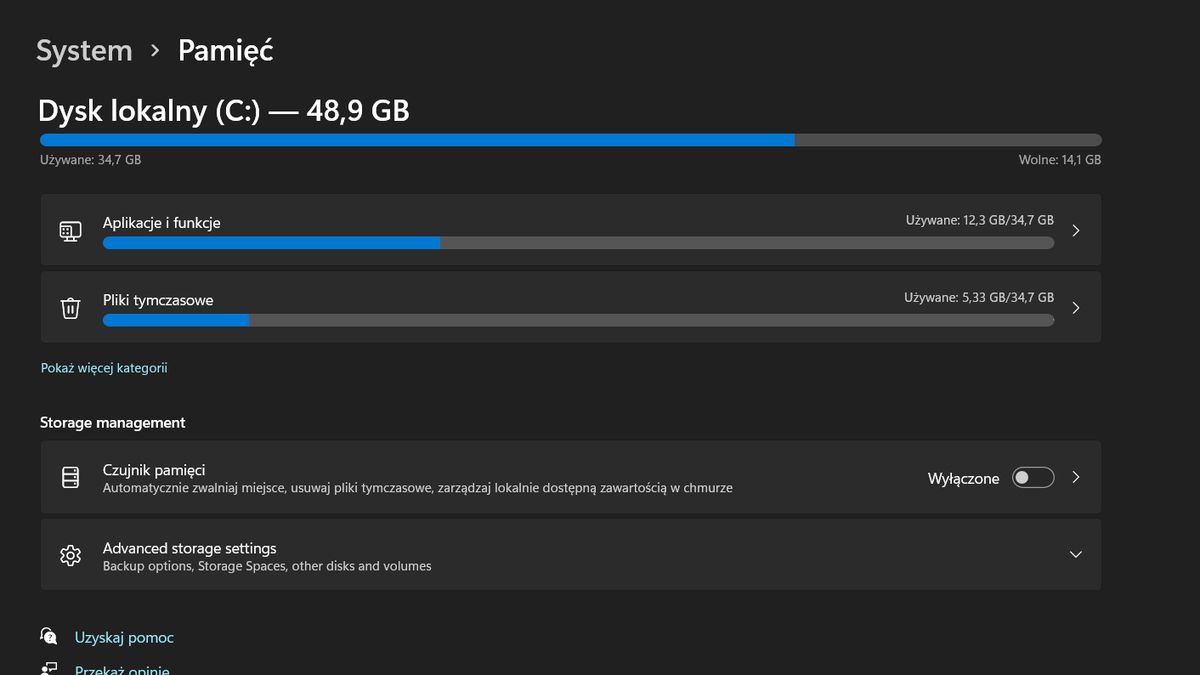Open the Czujnik pamięci settings via chevron
Viewport: 1200px width, 675px height.
(x=1075, y=477)
